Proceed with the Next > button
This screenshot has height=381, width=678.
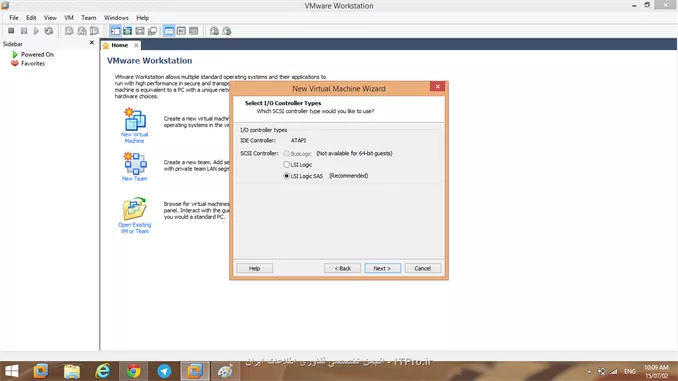pos(382,269)
